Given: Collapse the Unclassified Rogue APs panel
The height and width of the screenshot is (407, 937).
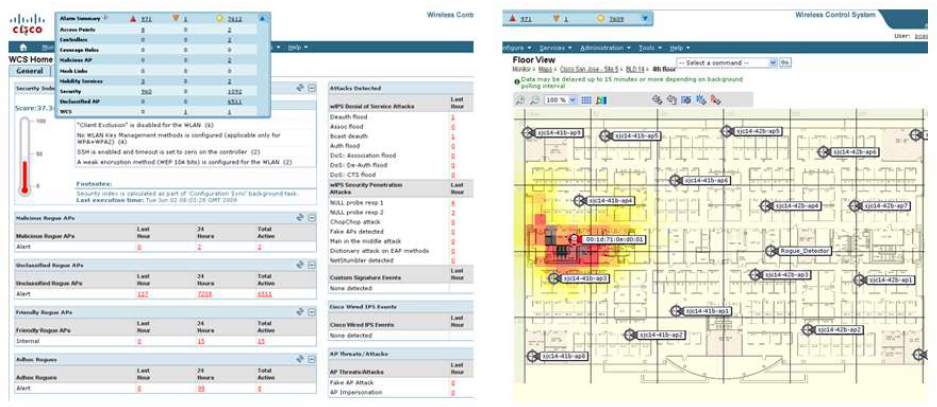Looking at the screenshot, I should click(311, 264).
